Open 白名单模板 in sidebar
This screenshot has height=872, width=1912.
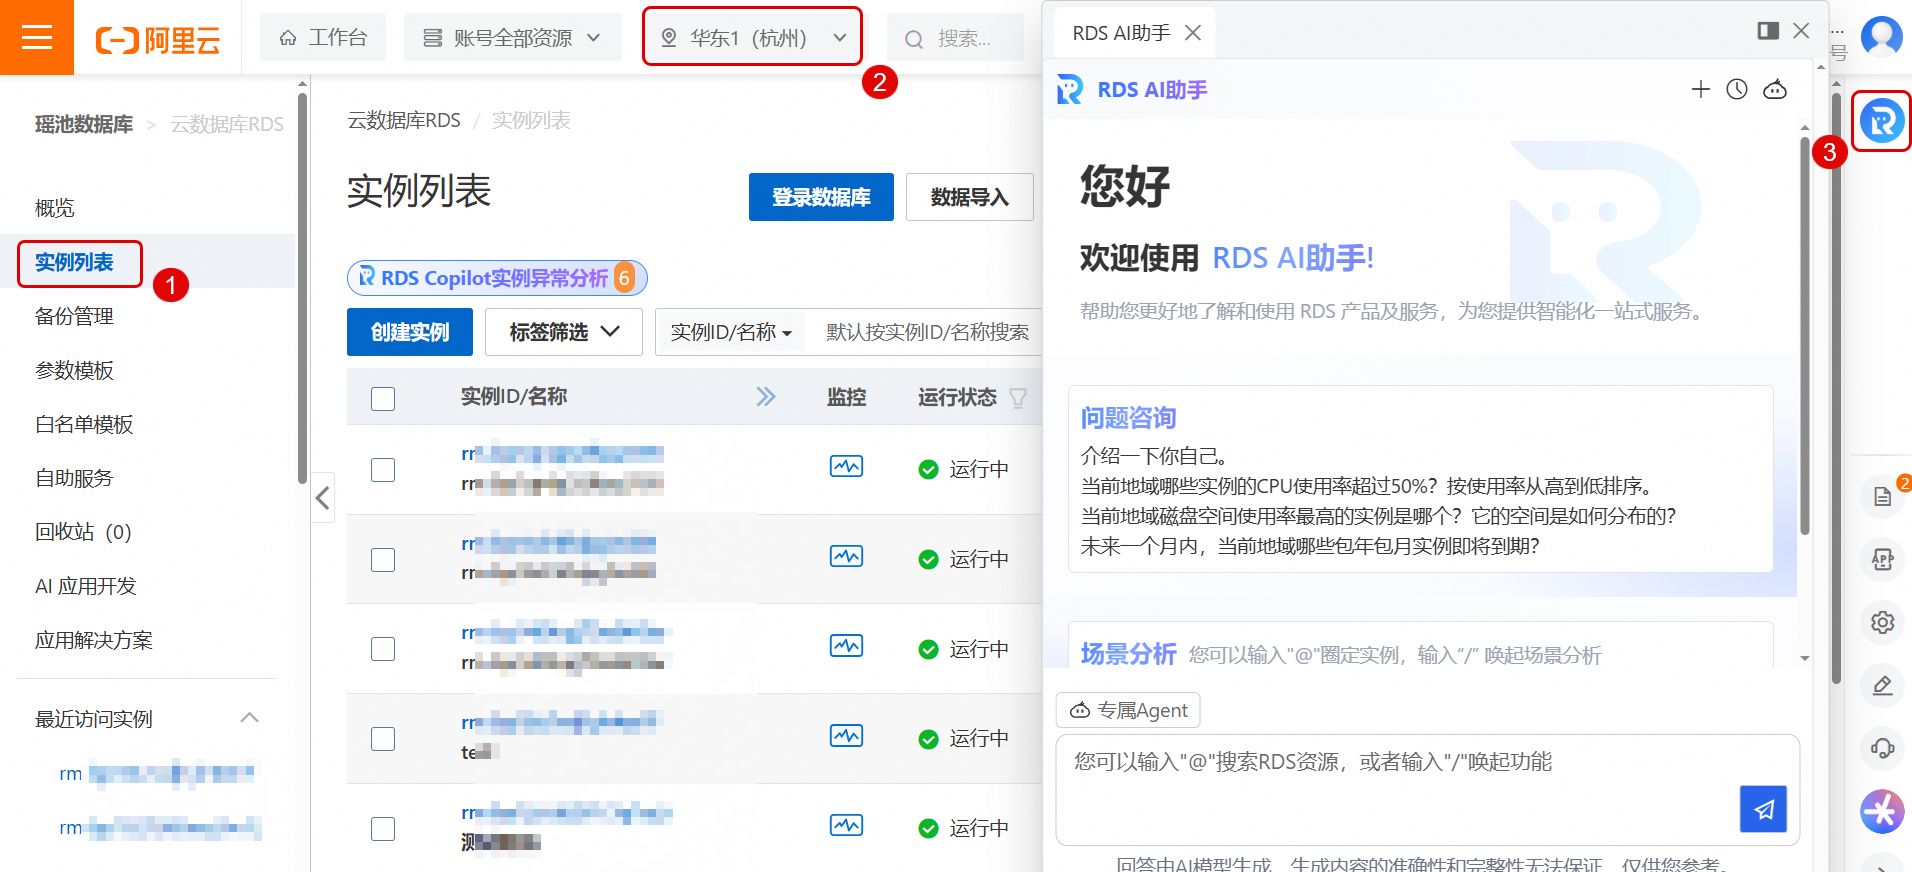coord(84,424)
